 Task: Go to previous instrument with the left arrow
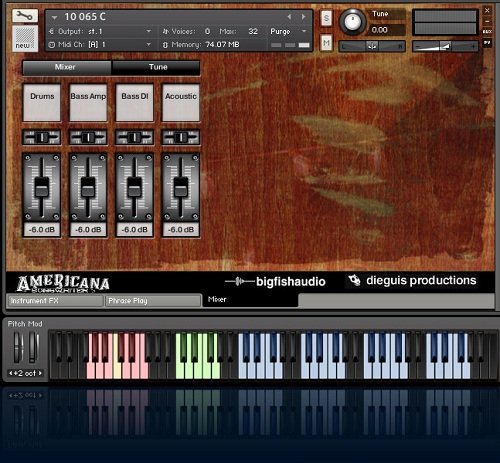(x=289, y=17)
